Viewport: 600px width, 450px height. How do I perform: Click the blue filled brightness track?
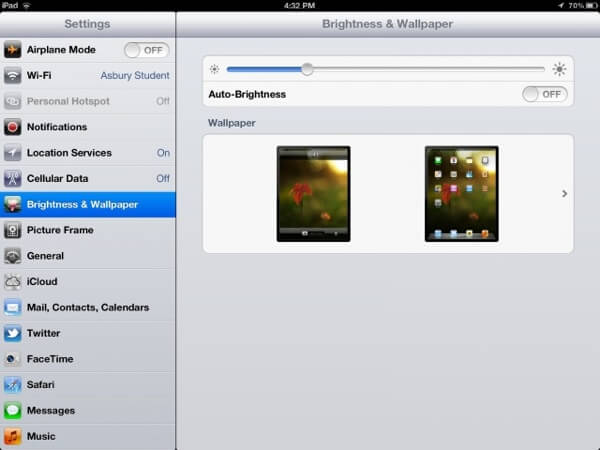click(264, 69)
